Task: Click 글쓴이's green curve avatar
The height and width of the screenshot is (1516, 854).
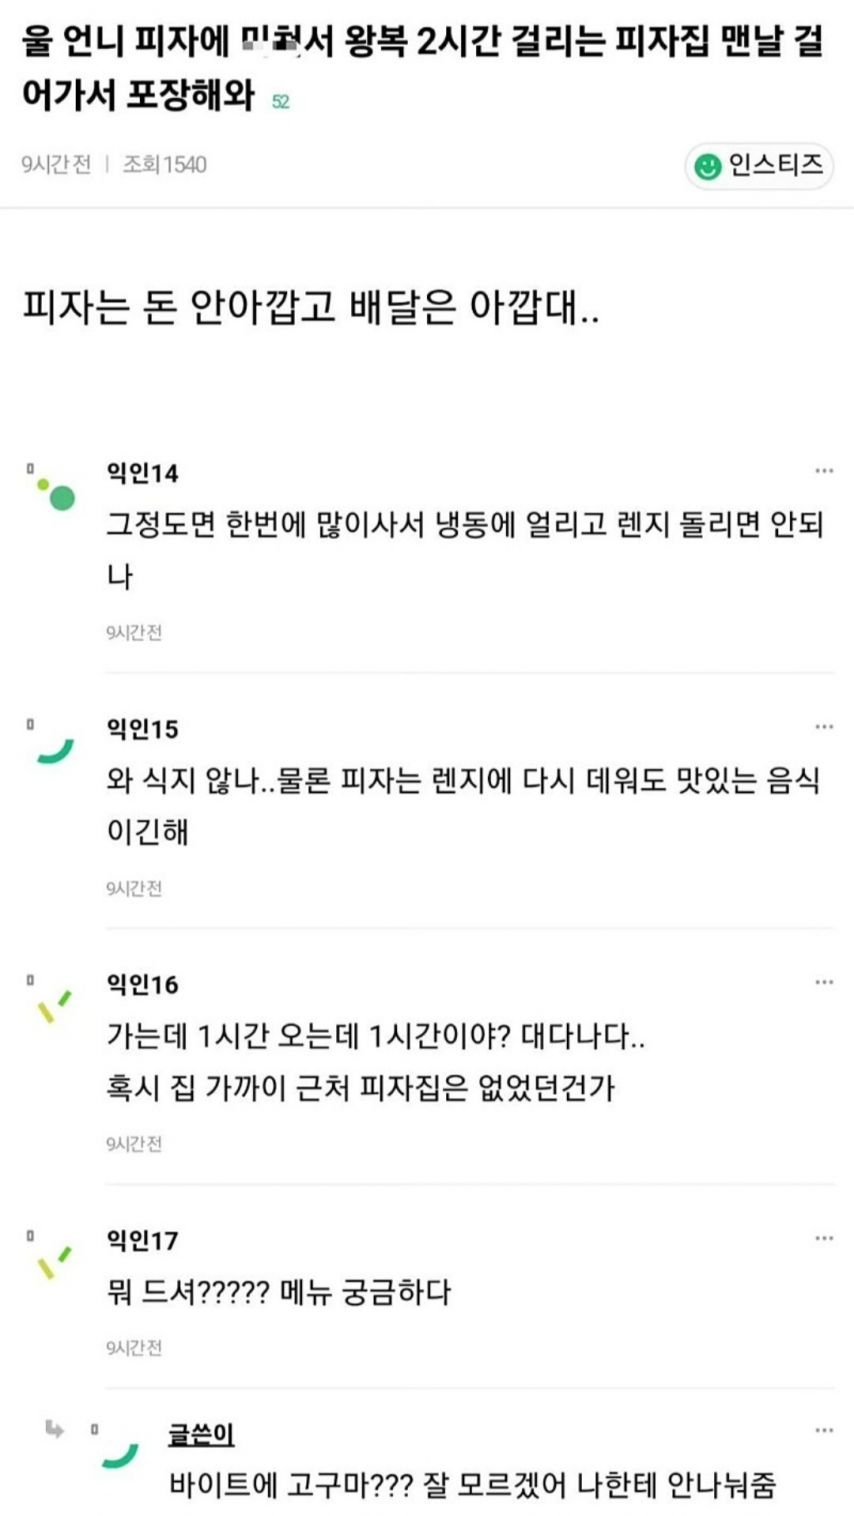Action: tap(120, 1454)
